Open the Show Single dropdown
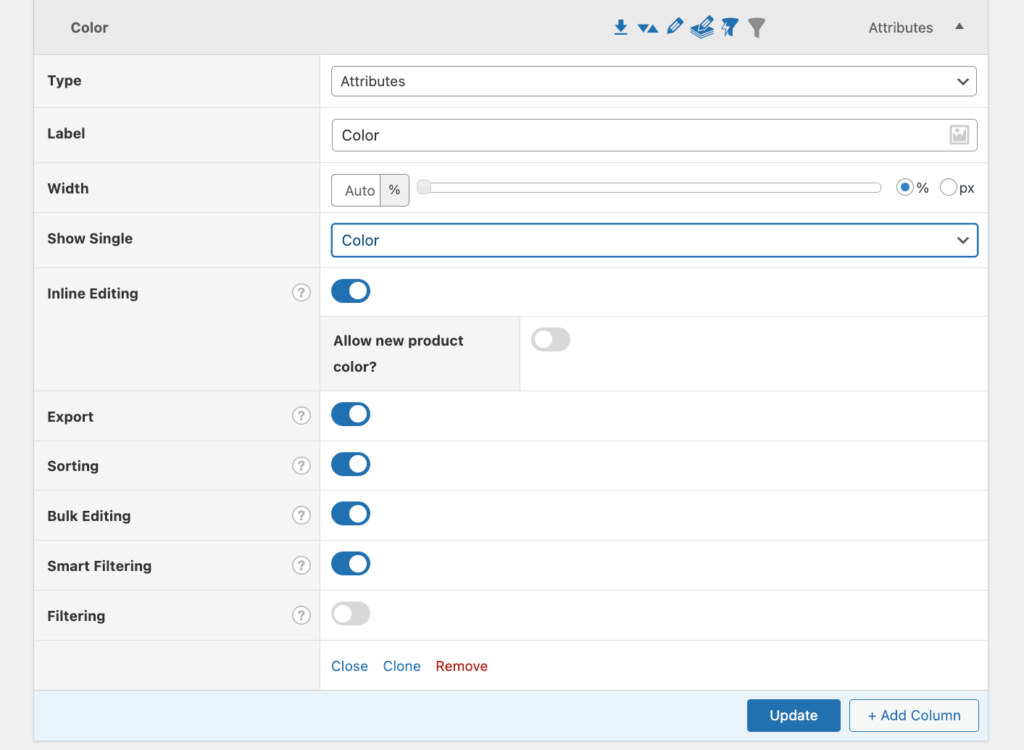1024x750 pixels. (654, 240)
